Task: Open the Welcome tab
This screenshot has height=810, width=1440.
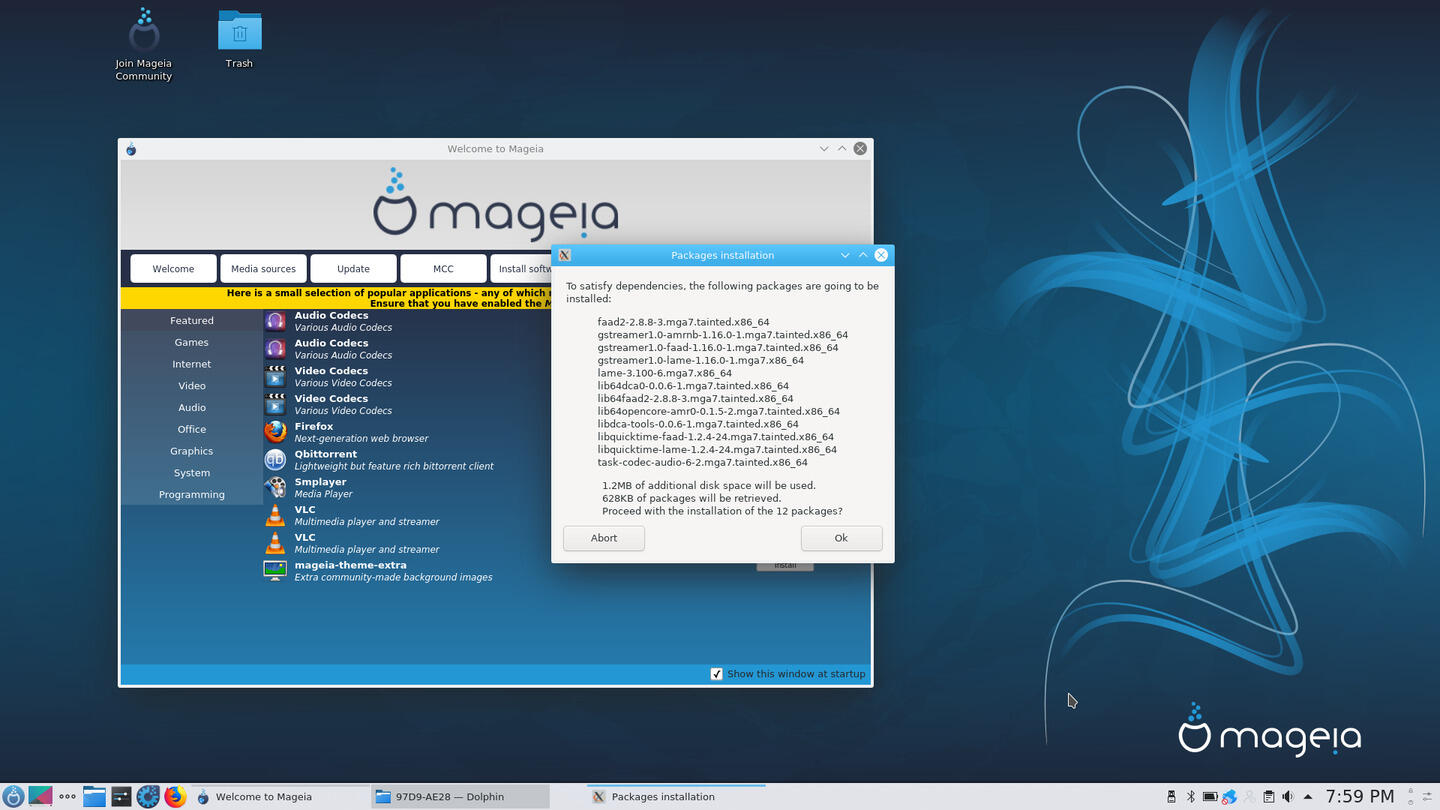Action: (x=173, y=269)
